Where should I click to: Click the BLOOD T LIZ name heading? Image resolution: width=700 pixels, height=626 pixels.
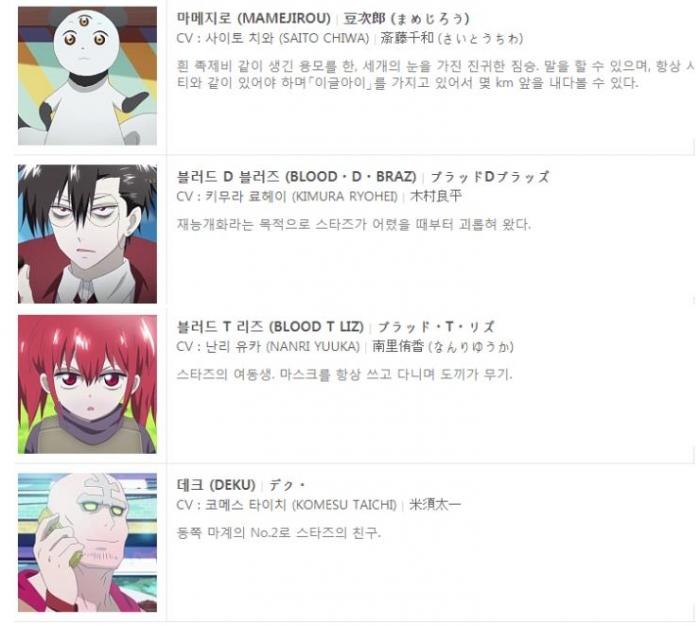click(x=270, y=327)
